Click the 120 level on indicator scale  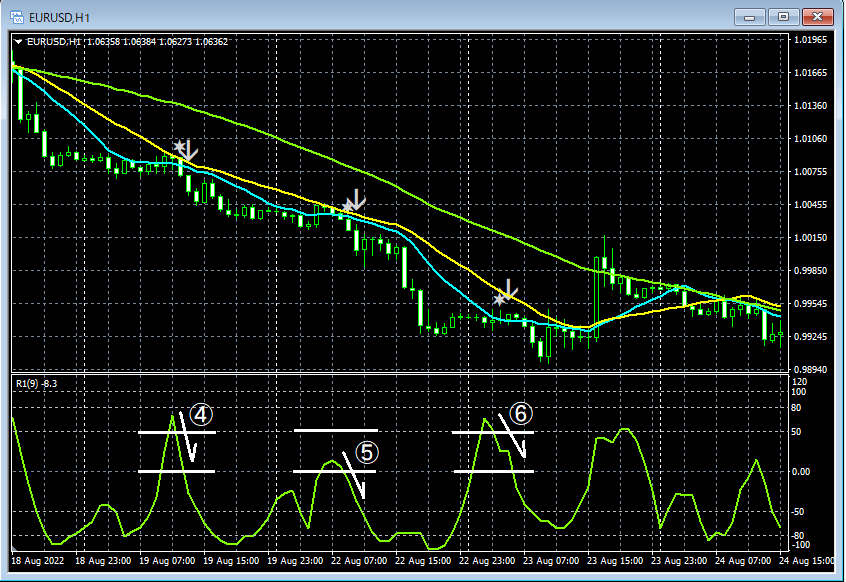(800, 382)
